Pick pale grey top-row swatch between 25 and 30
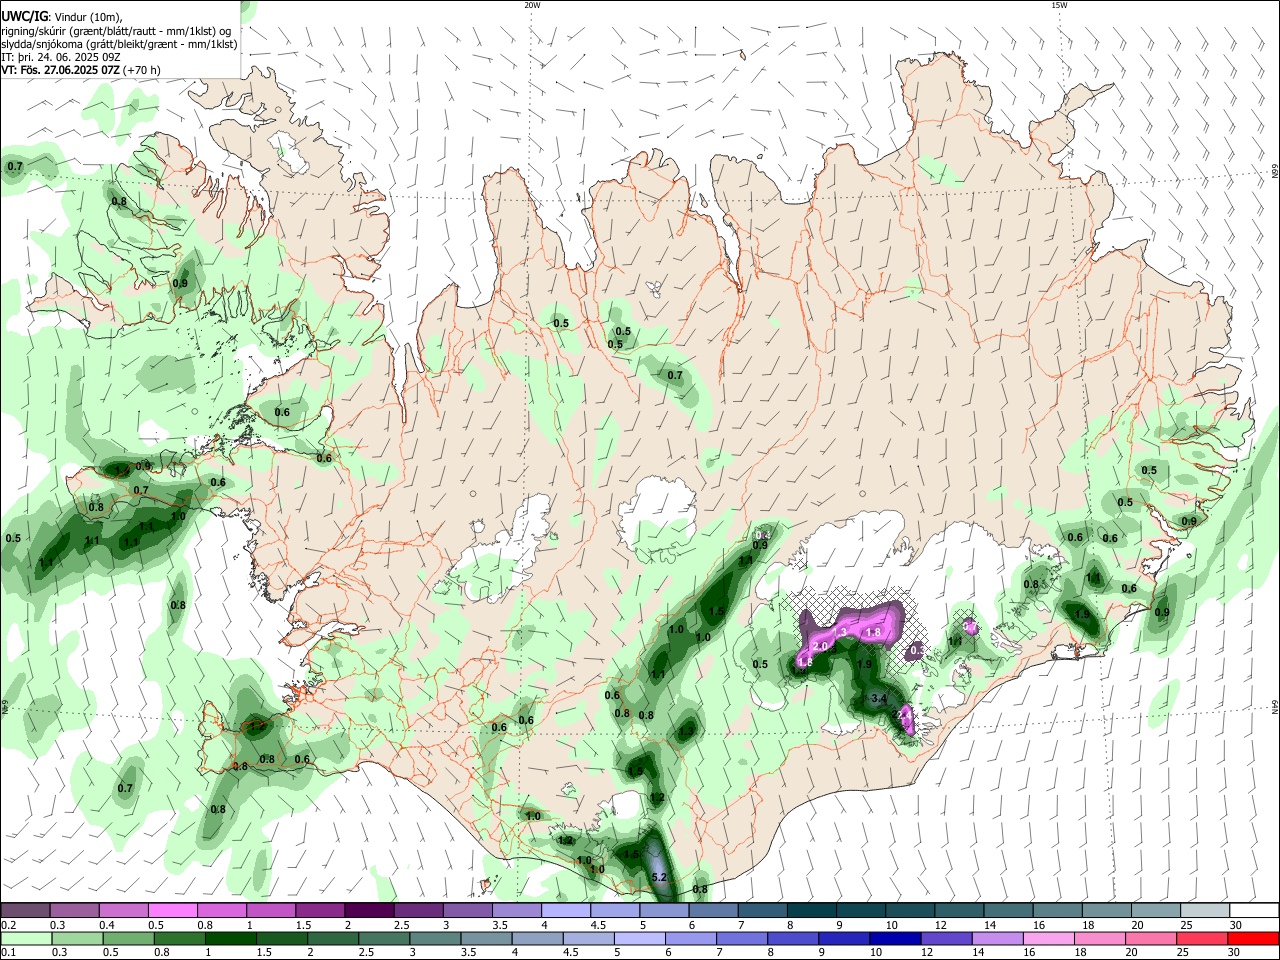The width and height of the screenshot is (1280, 960). (1205, 910)
